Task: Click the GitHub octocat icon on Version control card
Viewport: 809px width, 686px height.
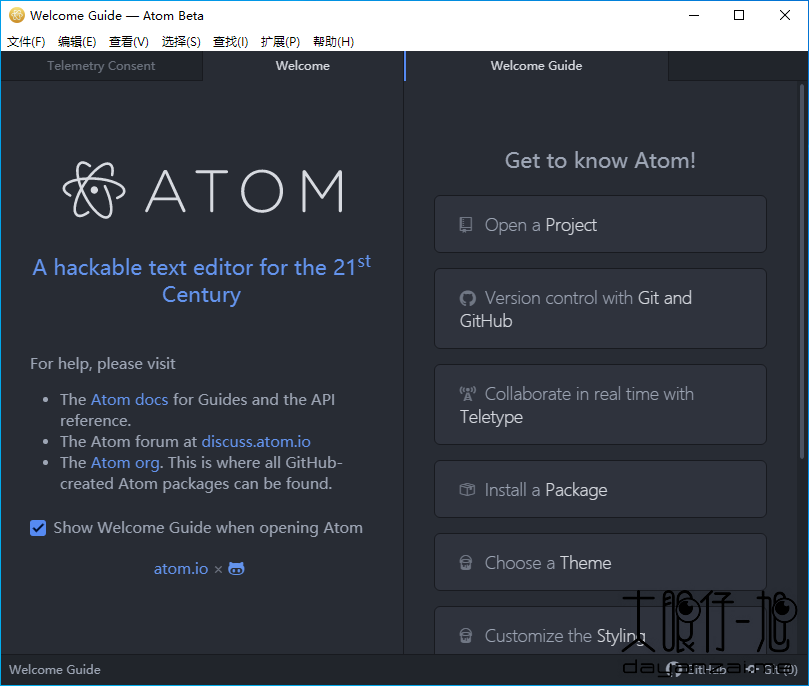Action: tap(467, 298)
